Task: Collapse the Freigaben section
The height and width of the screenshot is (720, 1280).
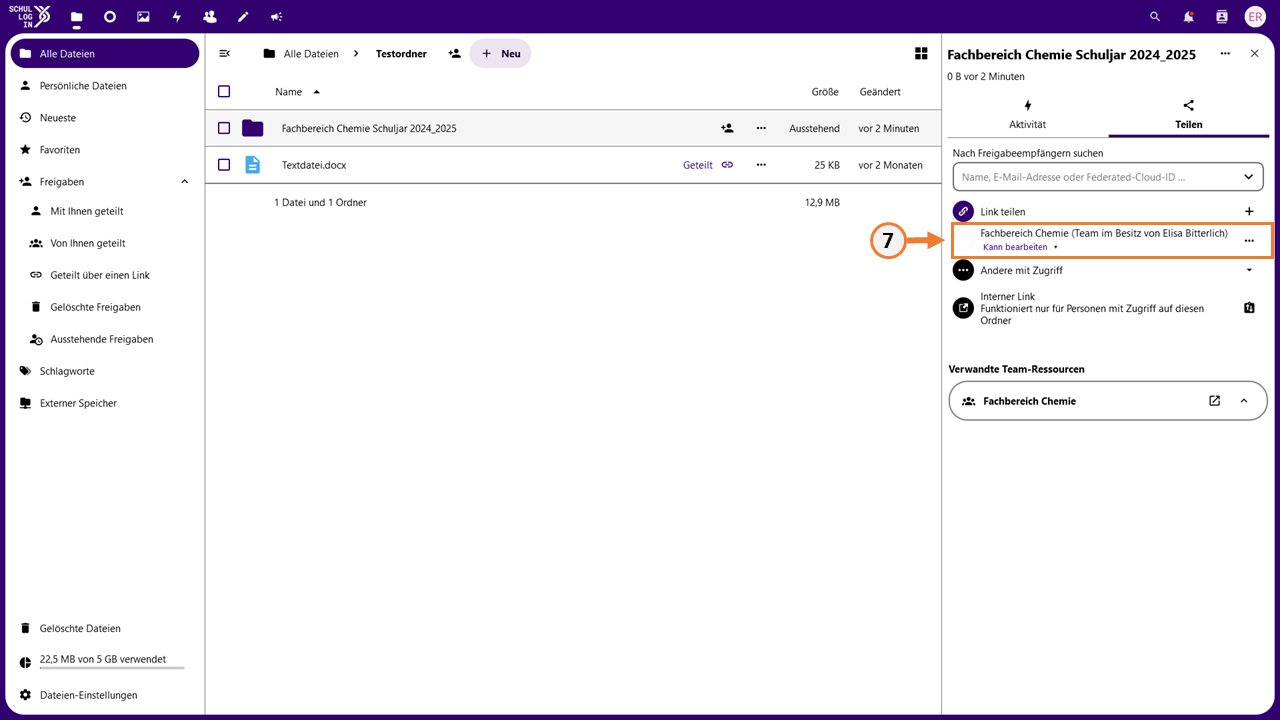Action: [x=184, y=182]
